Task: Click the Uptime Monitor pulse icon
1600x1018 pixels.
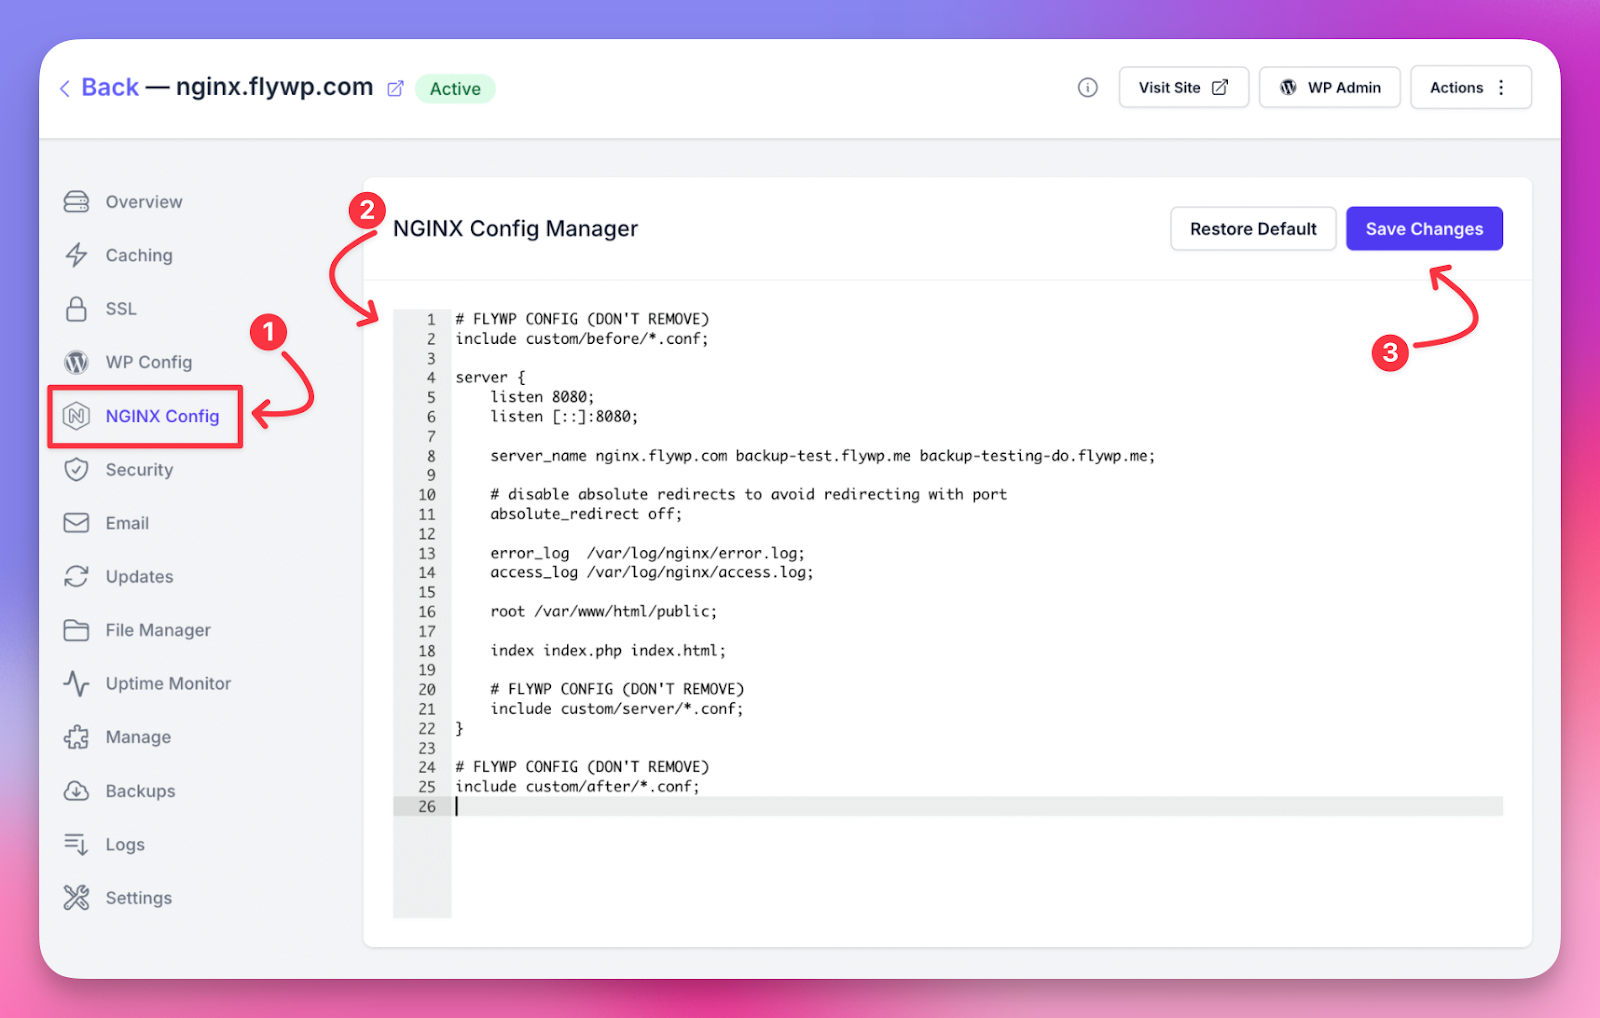Action: [x=76, y=683]
